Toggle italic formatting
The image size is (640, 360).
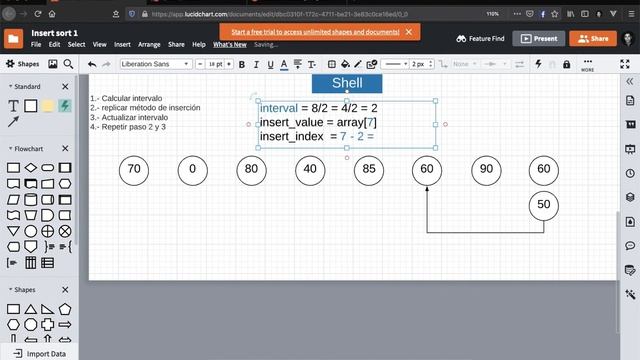256,64
